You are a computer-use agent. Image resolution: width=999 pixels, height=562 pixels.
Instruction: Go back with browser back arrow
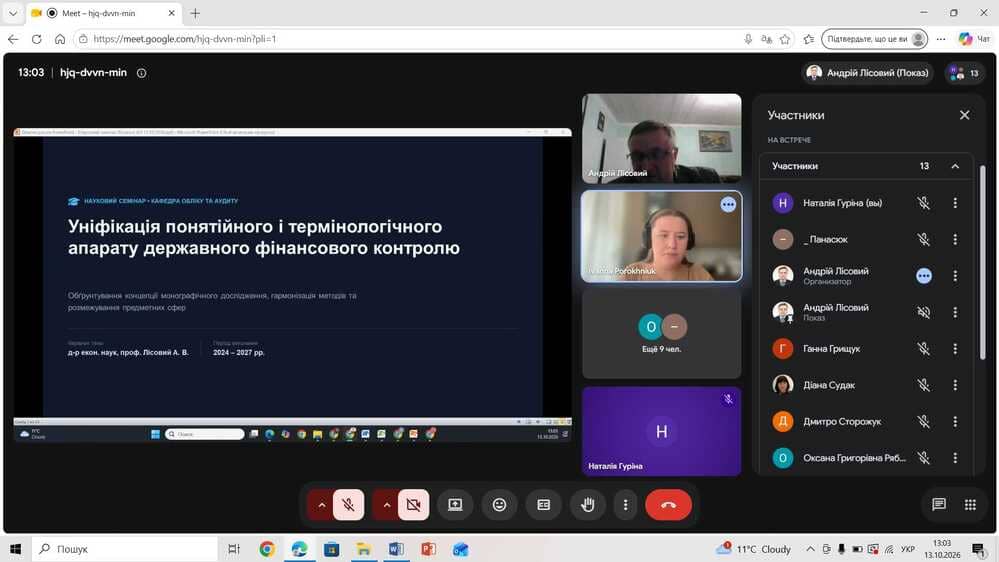pos(13,39)
